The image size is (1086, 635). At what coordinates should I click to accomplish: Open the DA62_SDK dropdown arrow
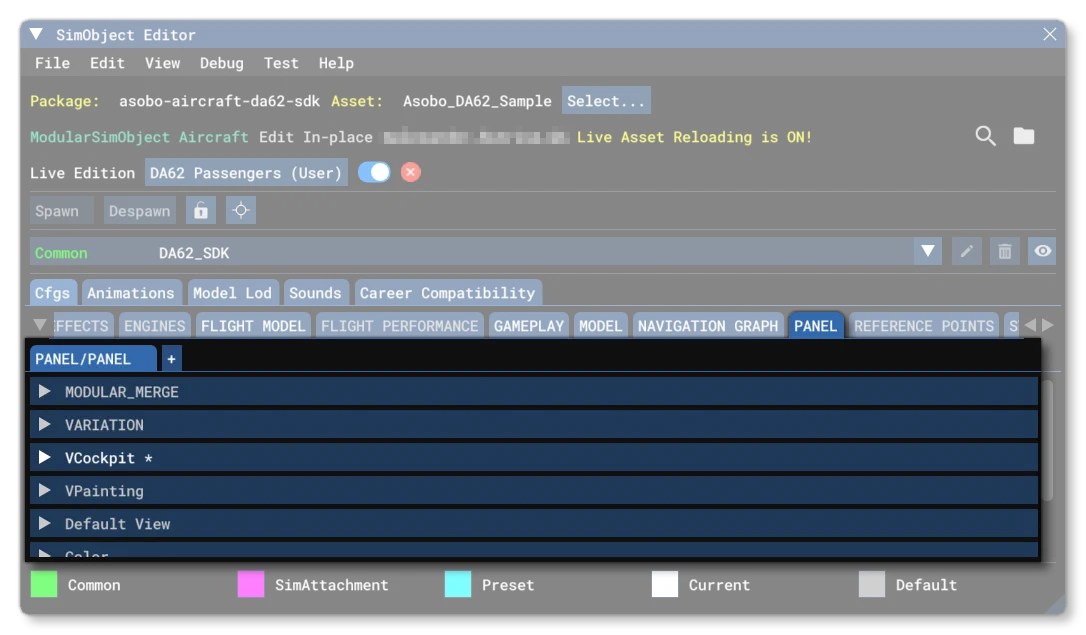(927, 251)
